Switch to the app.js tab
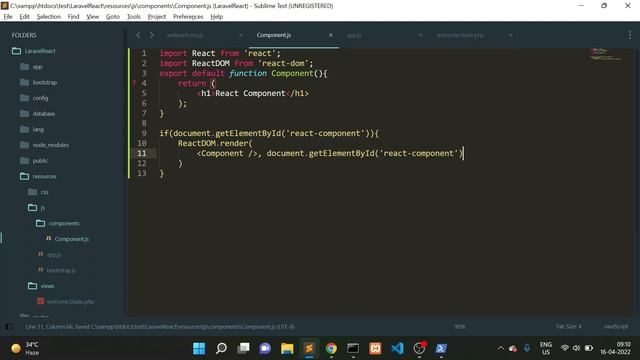The width and height of the screenshot is (640, 360). pos(354,36)
